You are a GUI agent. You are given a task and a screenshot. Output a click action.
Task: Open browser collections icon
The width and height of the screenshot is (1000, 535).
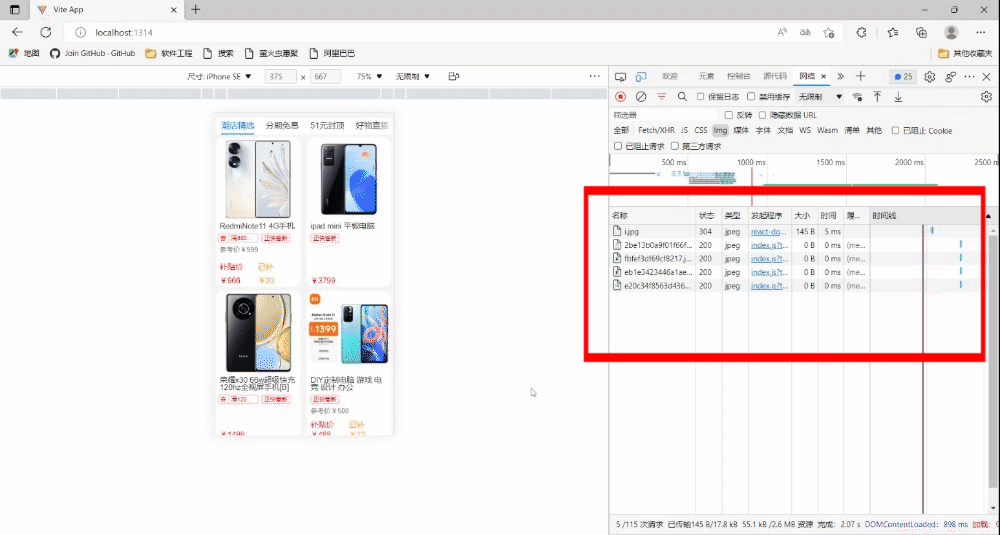coord(922,33)
